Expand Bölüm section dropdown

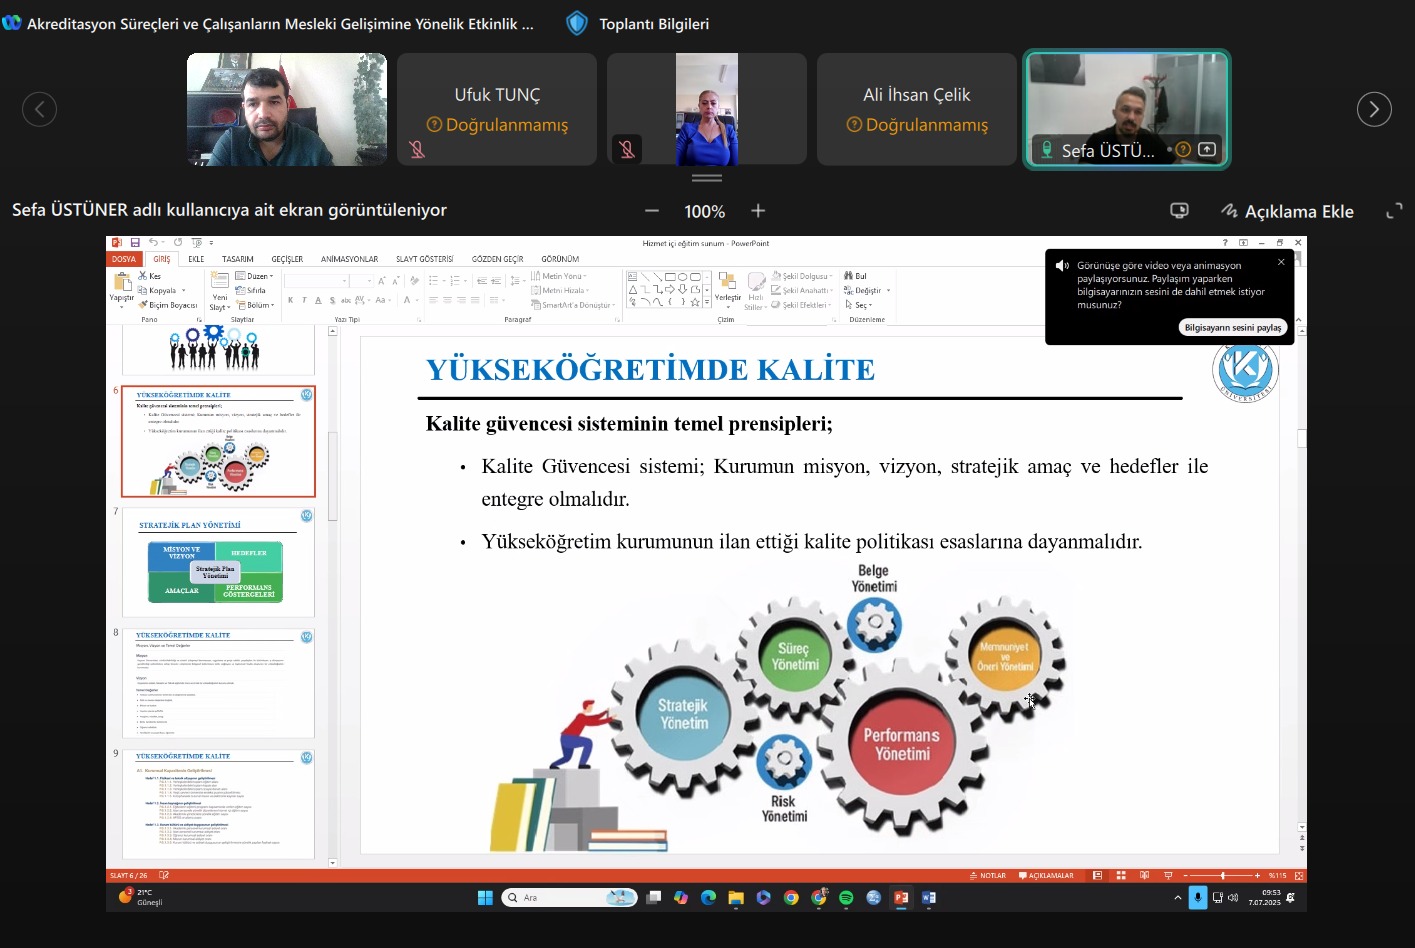tap(255, 305)
